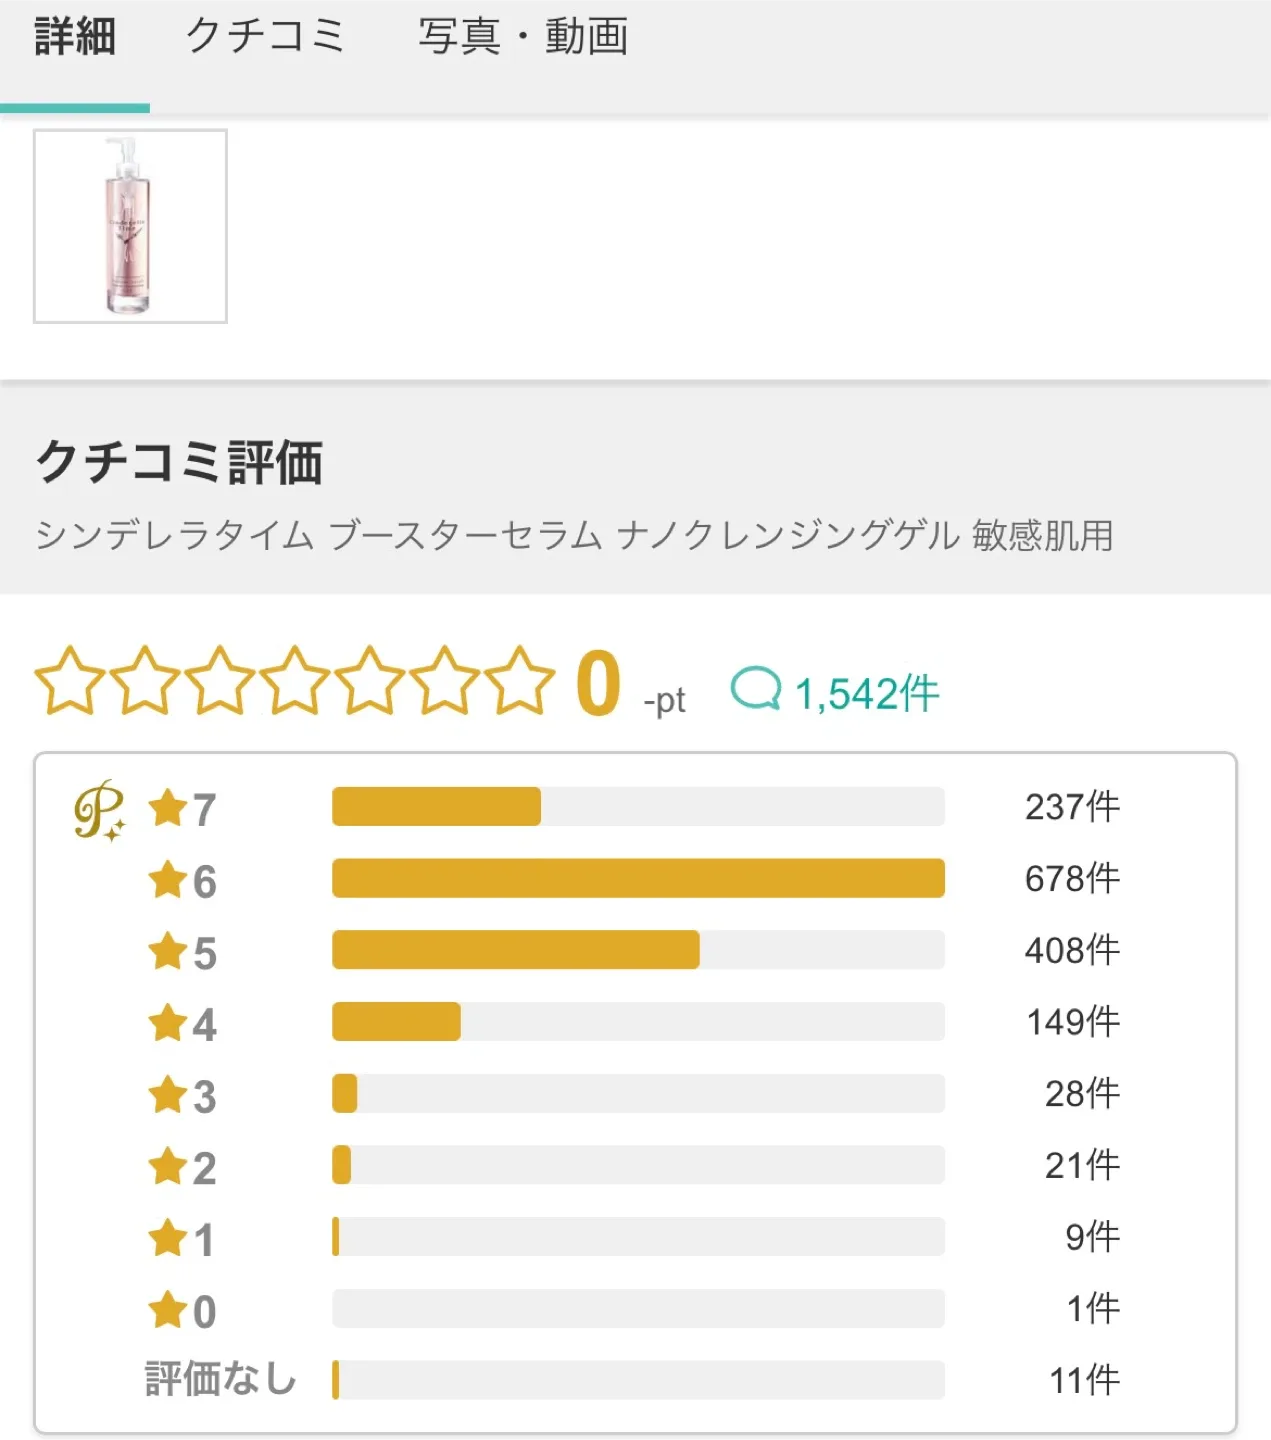Screen dimensions: 1271x1440
Task: Toggle the 評価なし rating filter row
Action: pos(218,1378)
